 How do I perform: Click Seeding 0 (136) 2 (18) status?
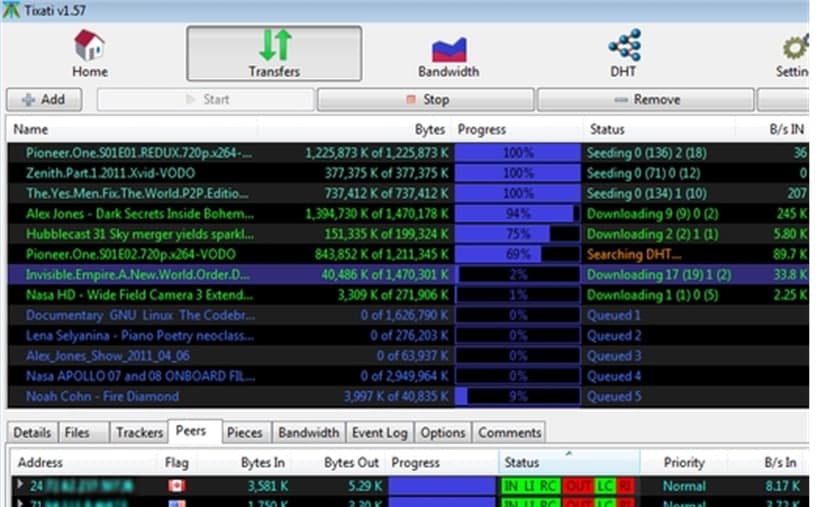[x=647, y=153]
